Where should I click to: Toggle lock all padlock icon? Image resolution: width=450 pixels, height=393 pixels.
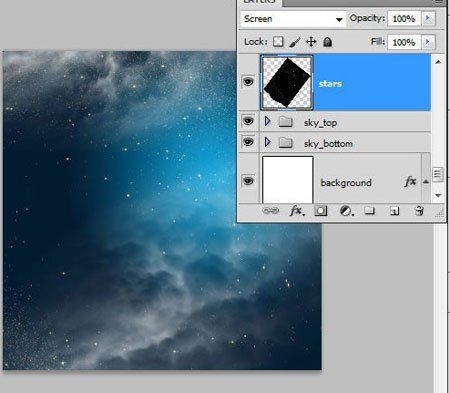coord(328,42)
